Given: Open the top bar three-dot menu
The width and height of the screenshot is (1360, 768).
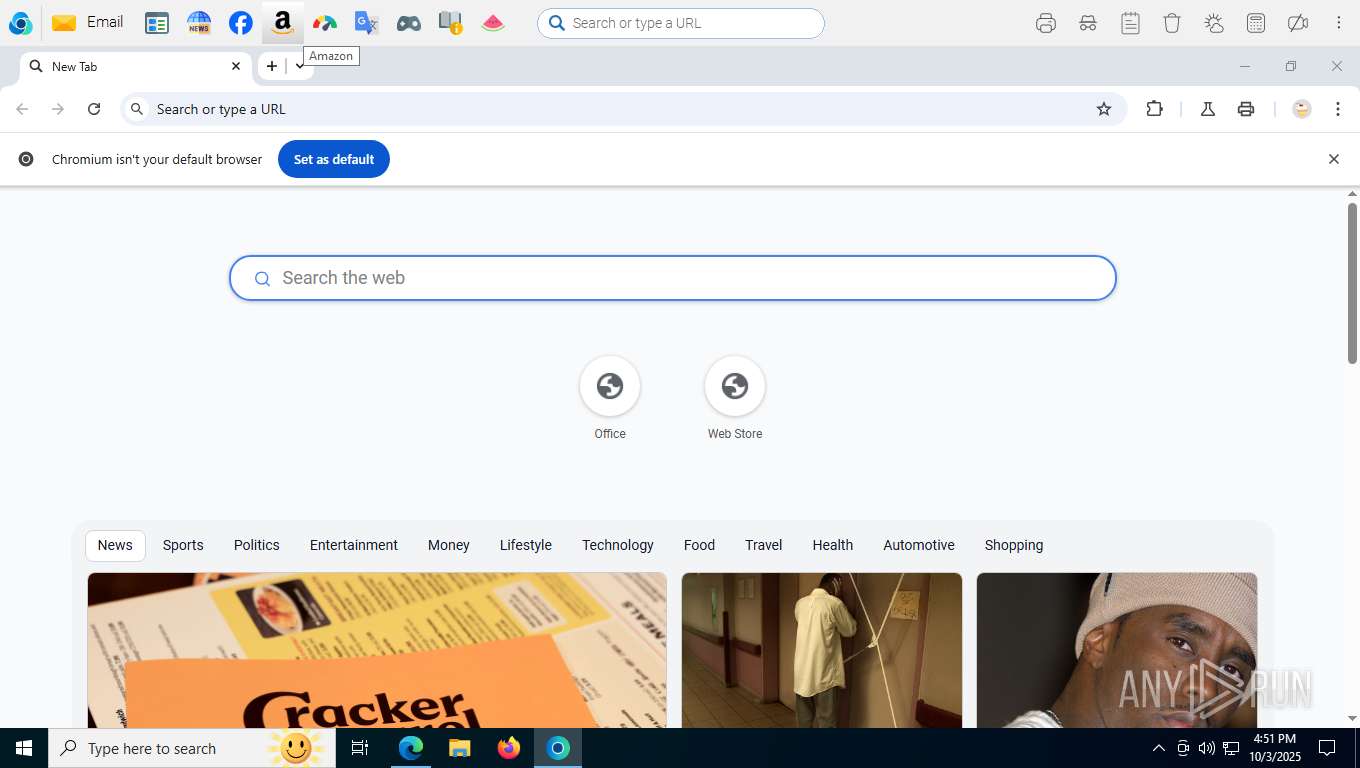Looking at the screenshot, I should click(1338, 23).
